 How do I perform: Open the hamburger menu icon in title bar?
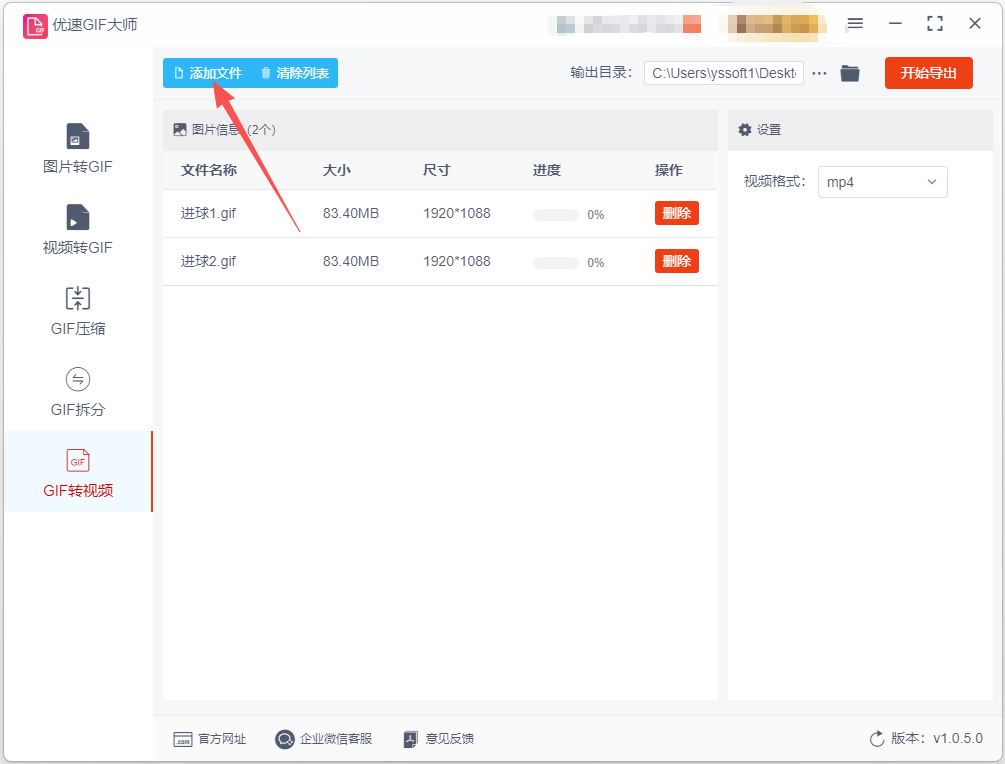pyautogui.click(x=855, y=24)
